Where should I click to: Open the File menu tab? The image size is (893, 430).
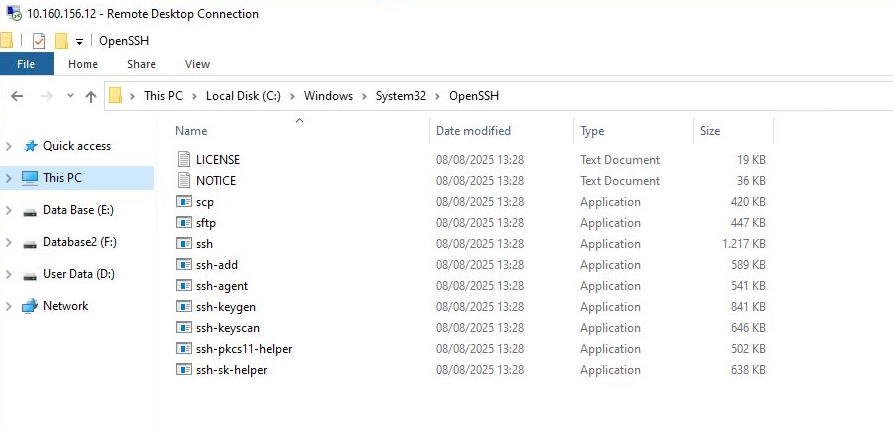27,64
